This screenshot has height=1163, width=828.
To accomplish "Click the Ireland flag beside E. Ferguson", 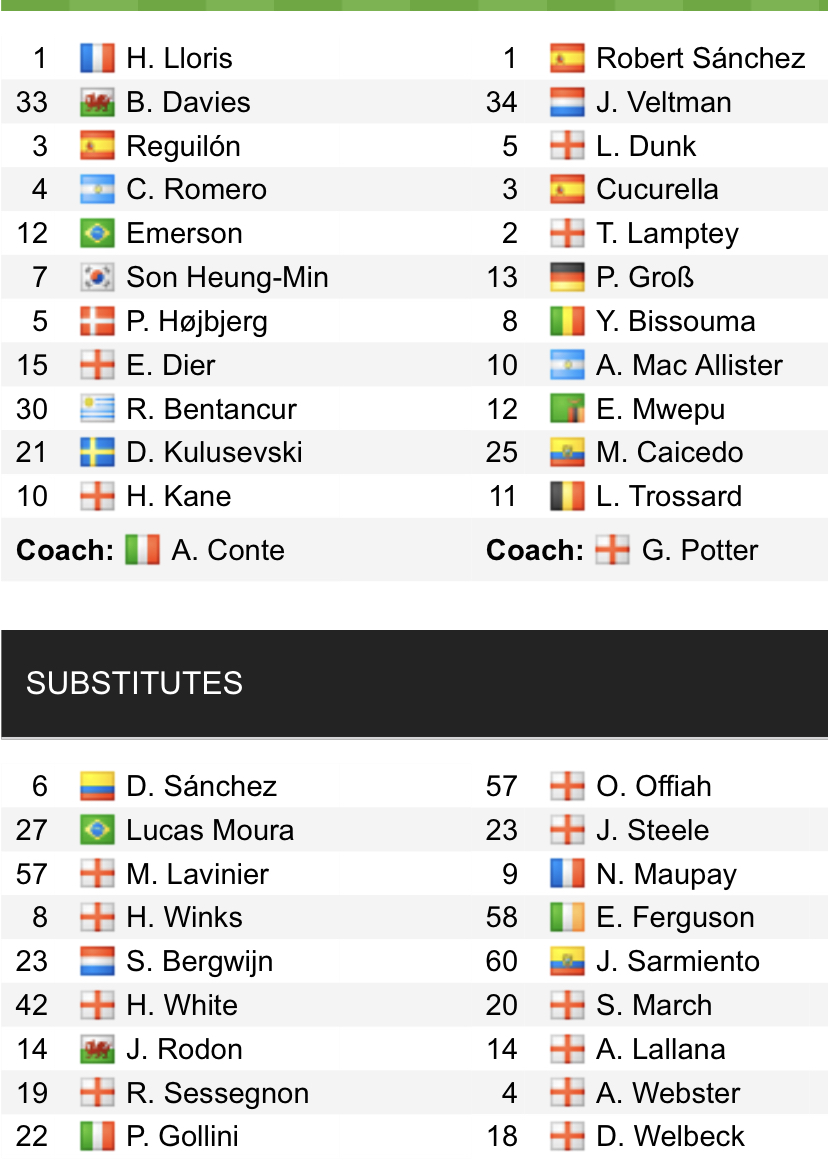I will (x=567, y=917).
